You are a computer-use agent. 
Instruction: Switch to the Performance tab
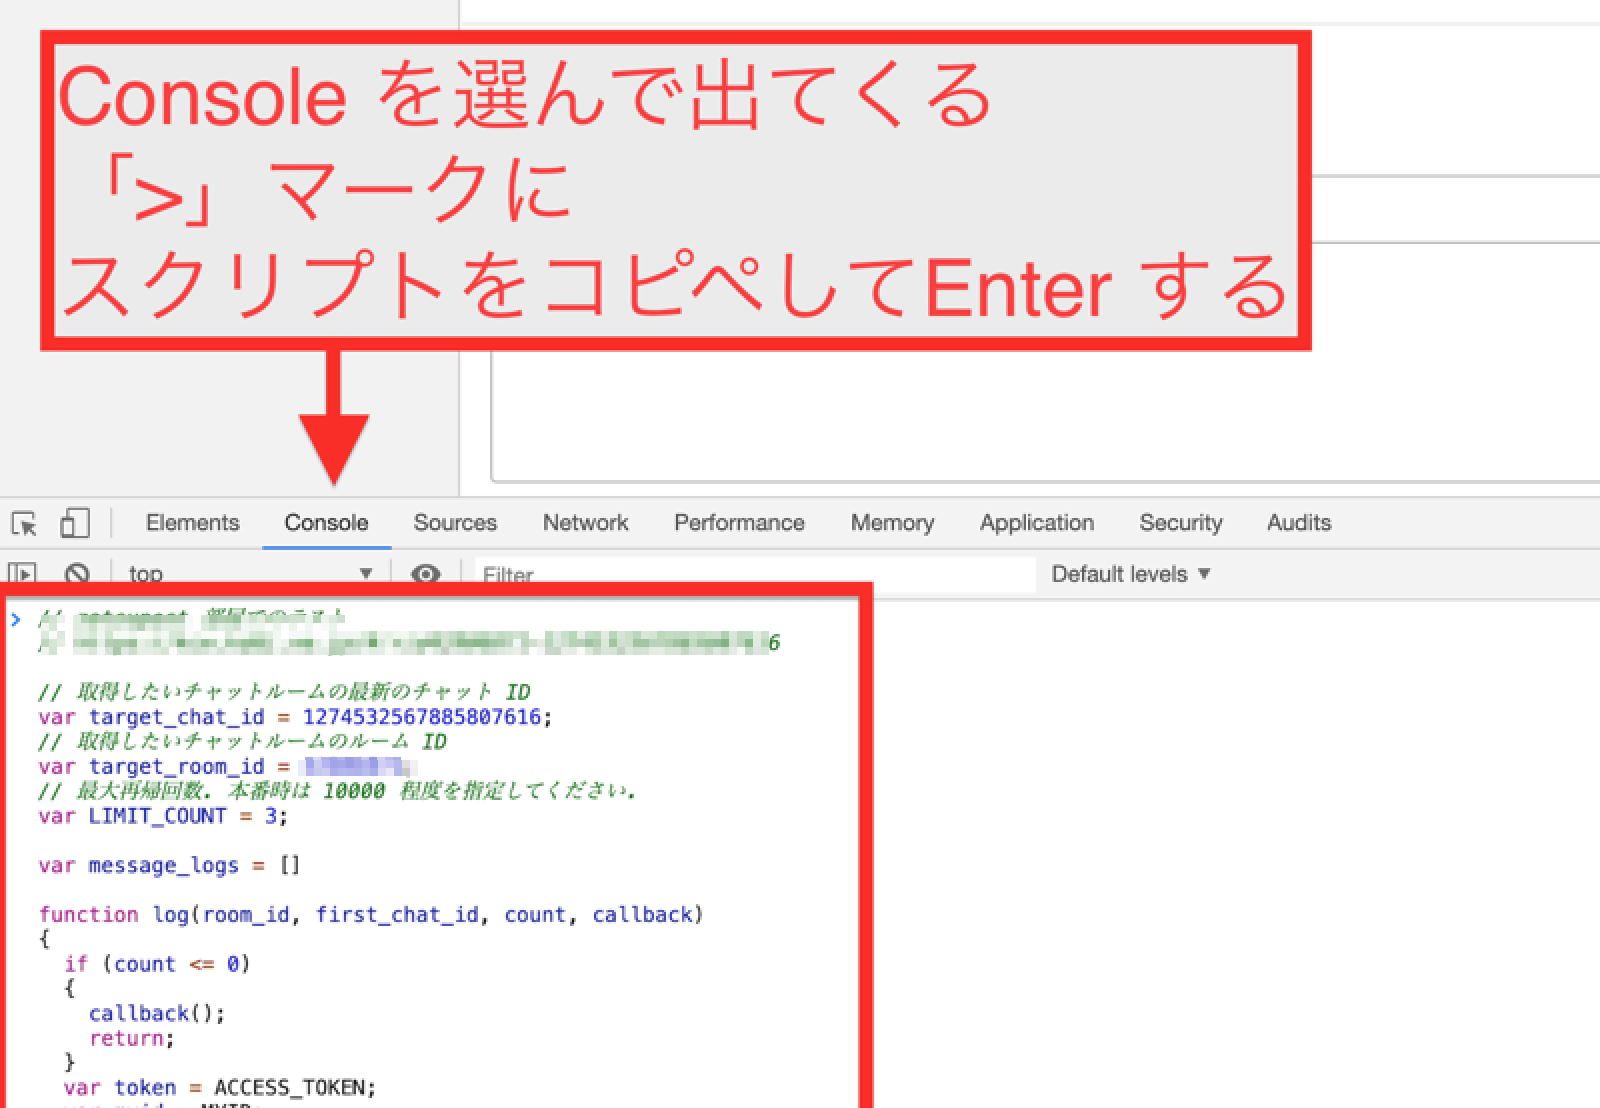click(739, 523)
